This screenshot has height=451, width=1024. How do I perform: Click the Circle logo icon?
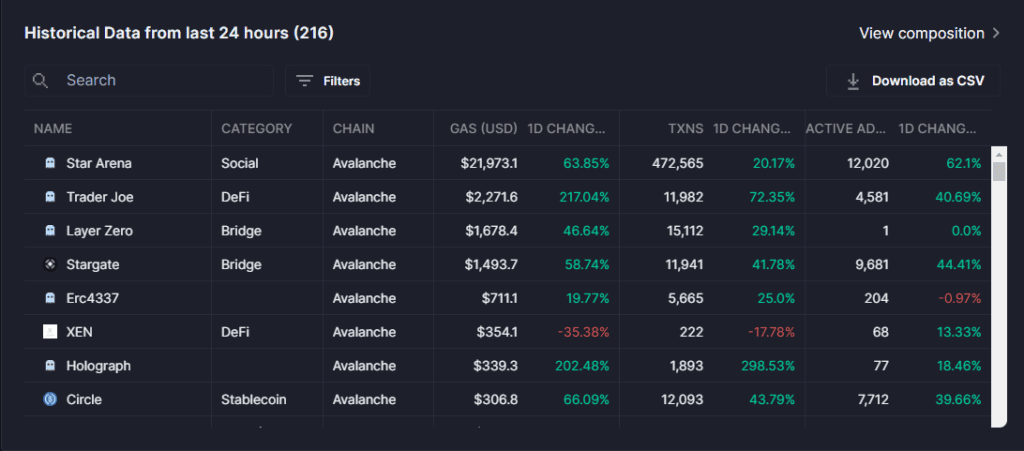(50, 399)
